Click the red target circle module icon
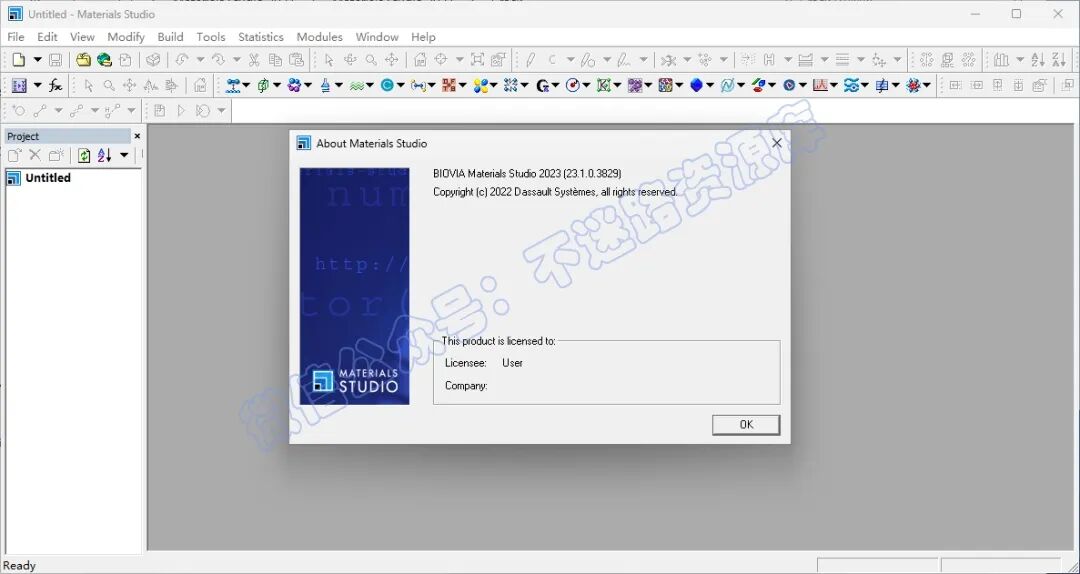1080x574 pixels. [x=572, y=85]
